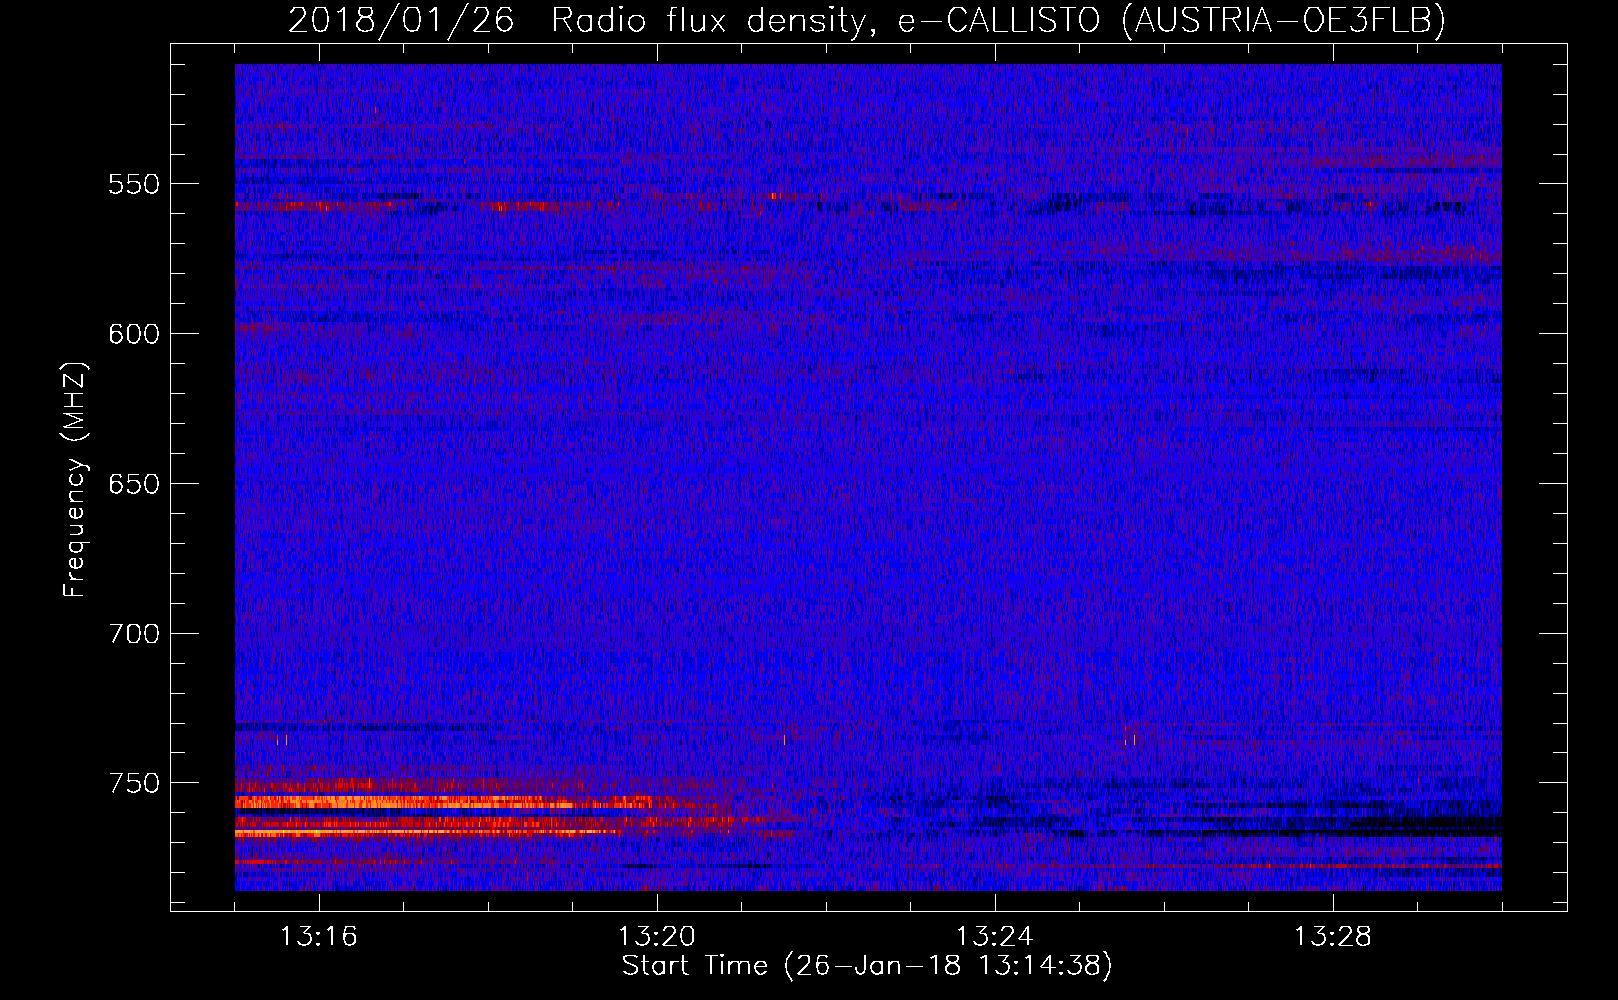Click the 550 frequency tick label
The height and width of the screenshot is (1000, 1618).
click(x=135, y=184)
